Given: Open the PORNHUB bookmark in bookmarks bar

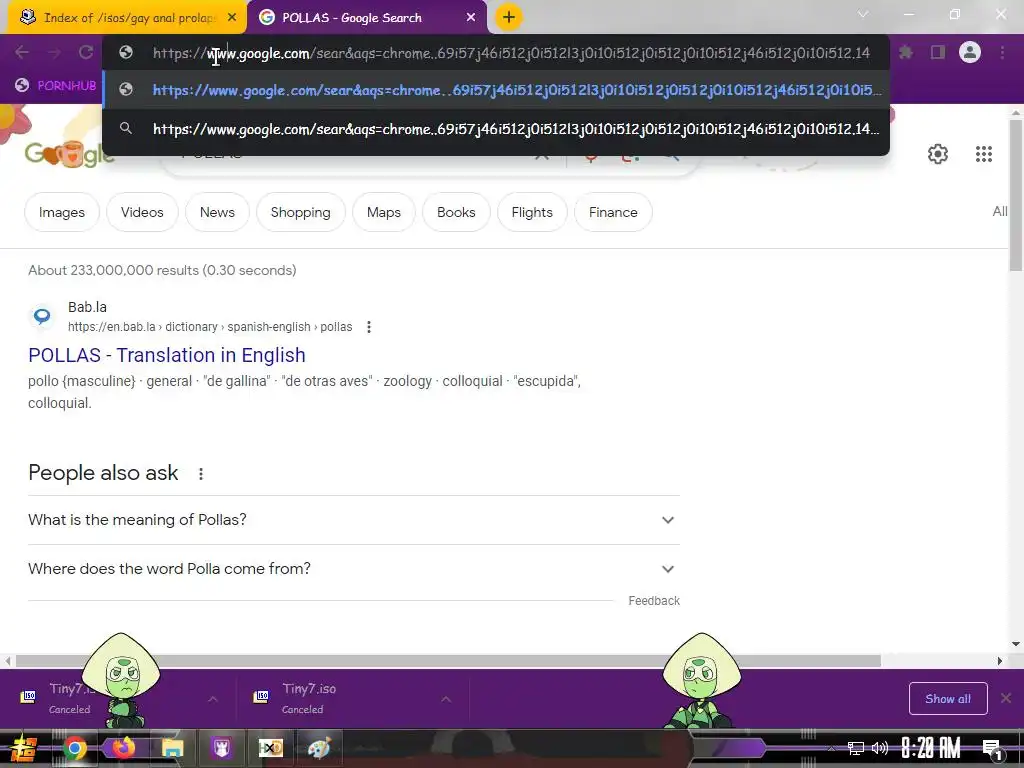Looking at the screenshot, I should coord(56,86).
